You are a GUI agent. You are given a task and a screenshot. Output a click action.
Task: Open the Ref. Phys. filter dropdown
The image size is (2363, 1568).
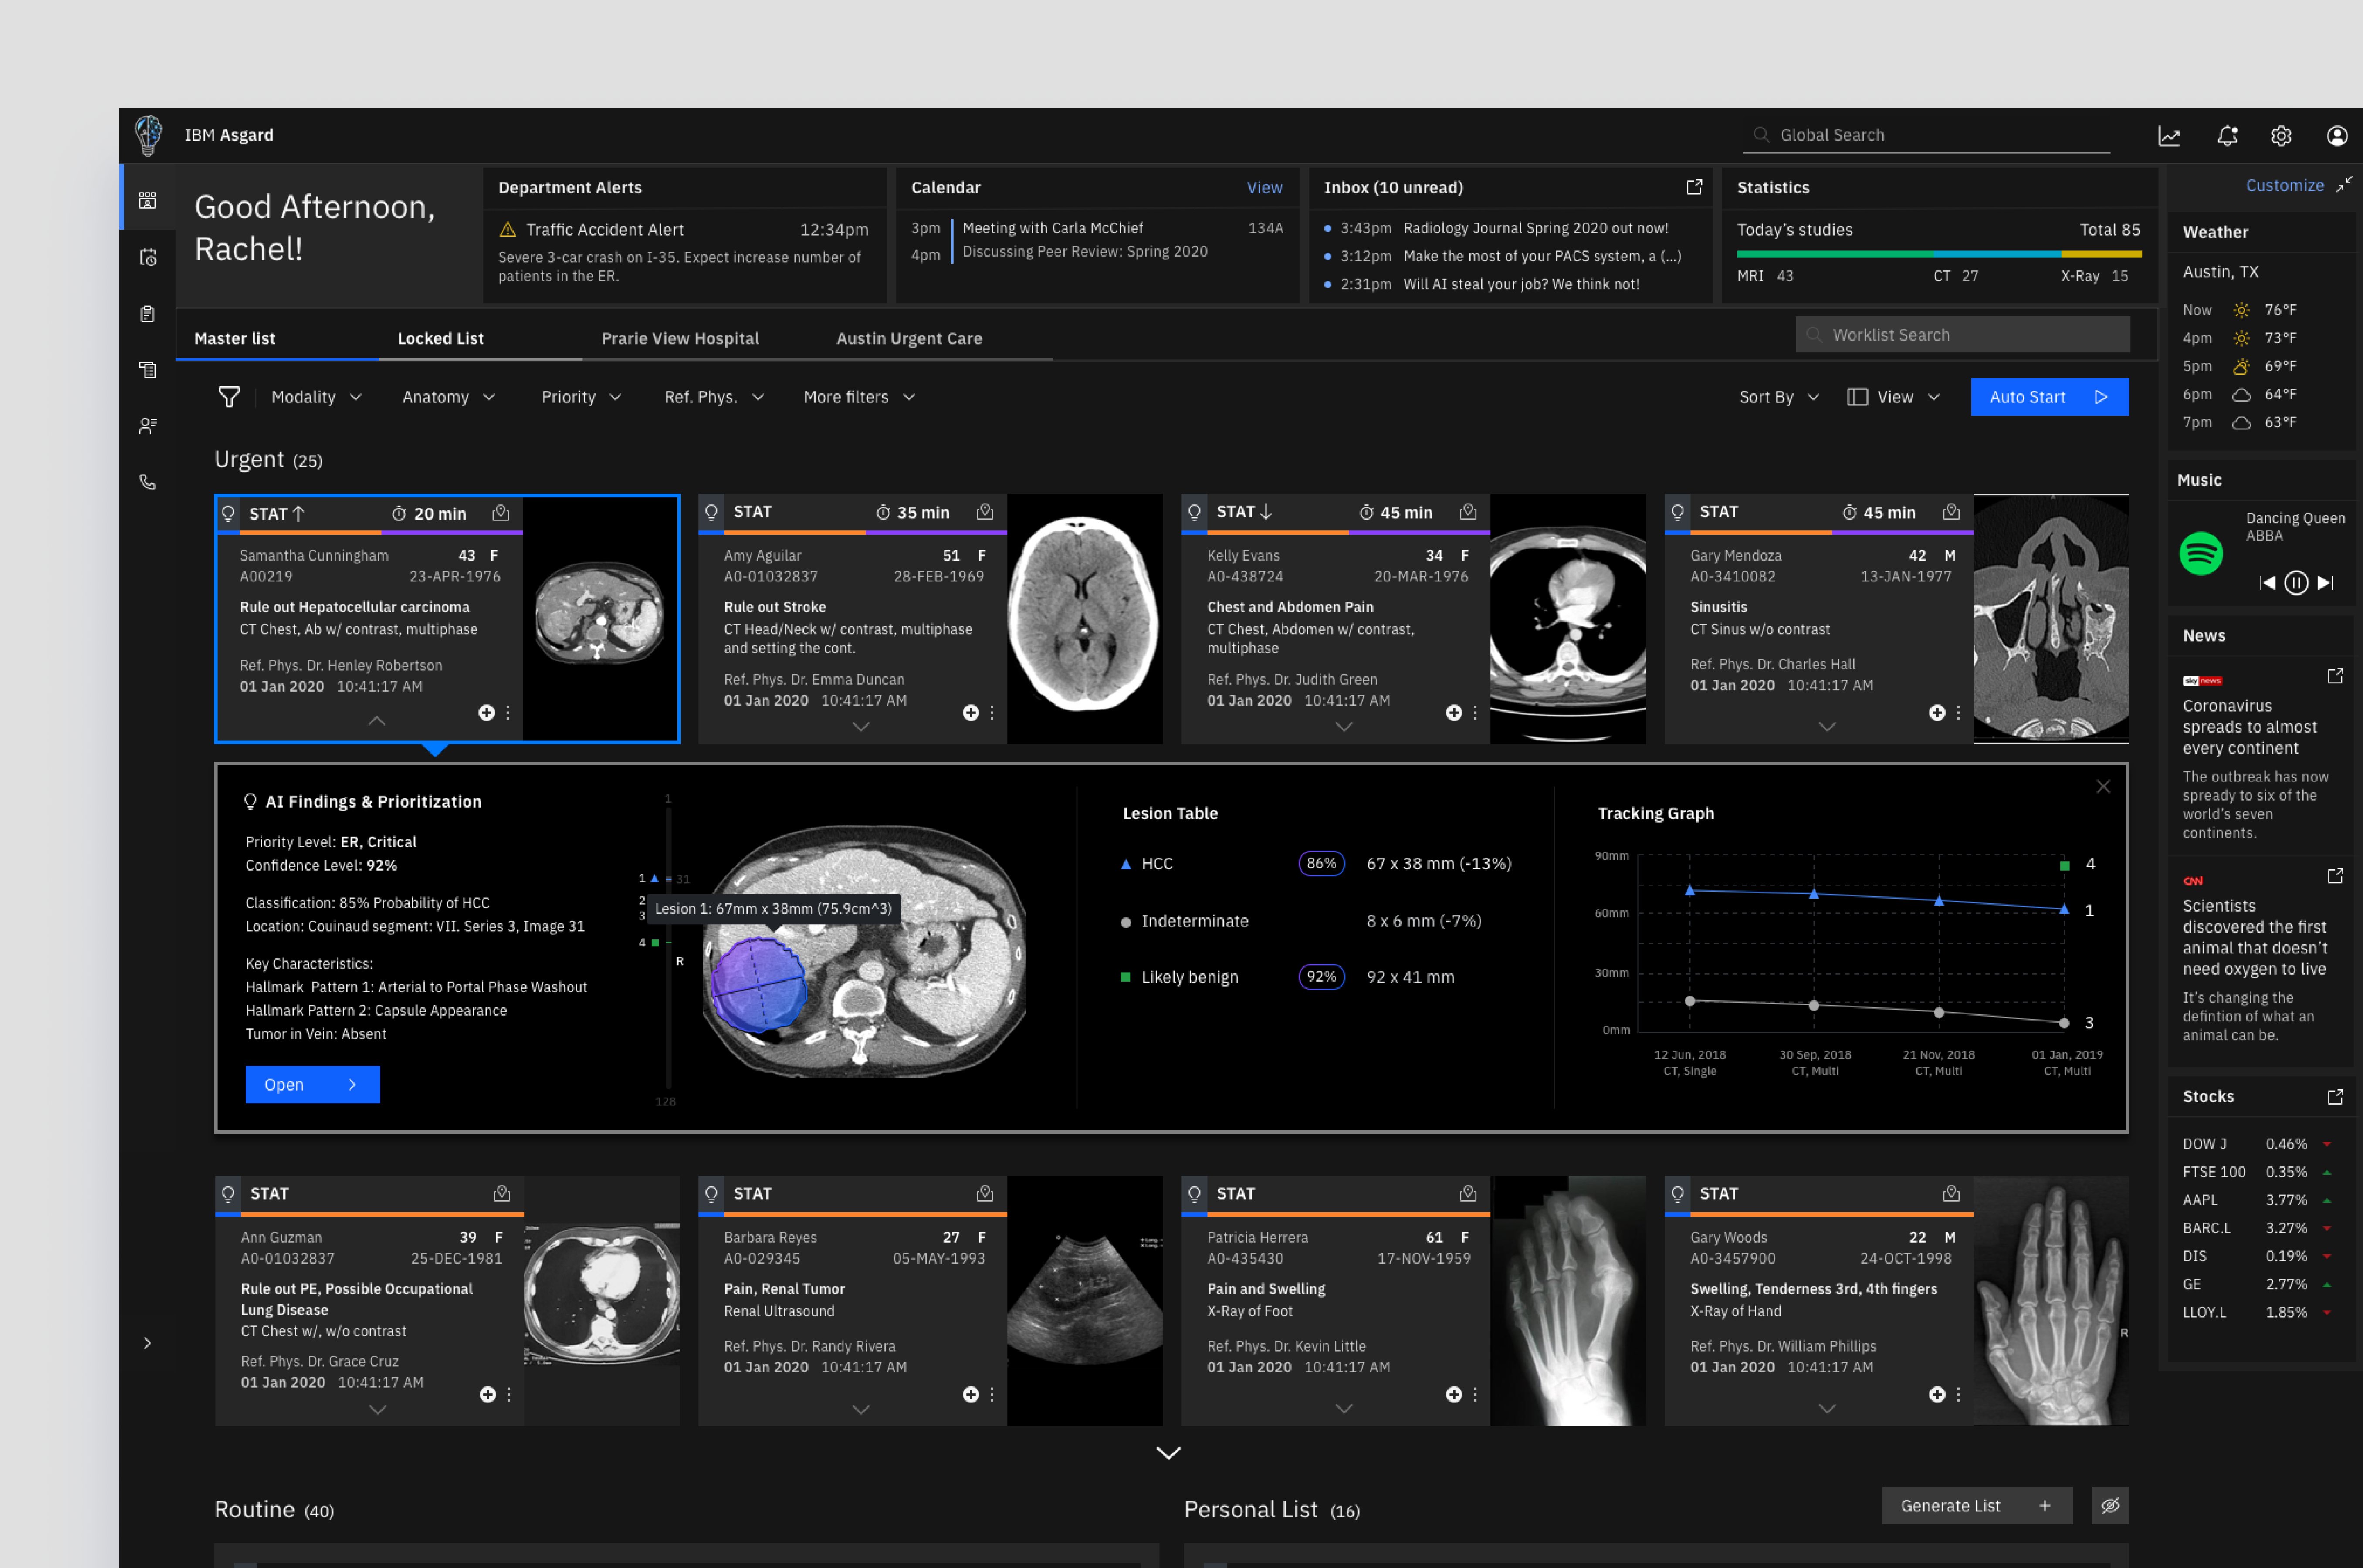click(x=714, y=397)
